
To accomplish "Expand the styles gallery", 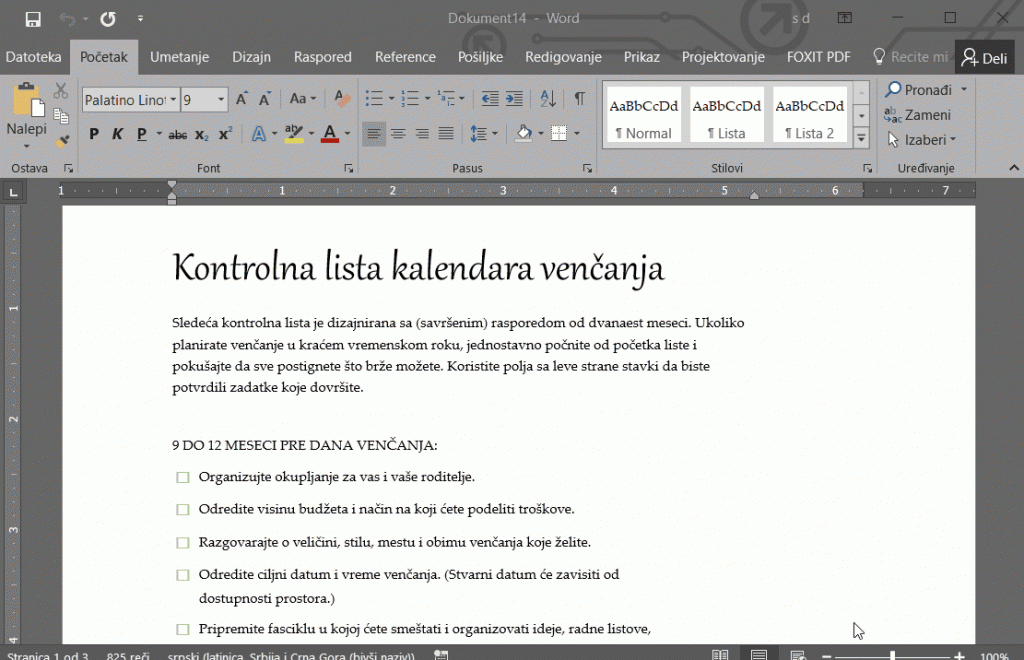I will coord(861,138).
